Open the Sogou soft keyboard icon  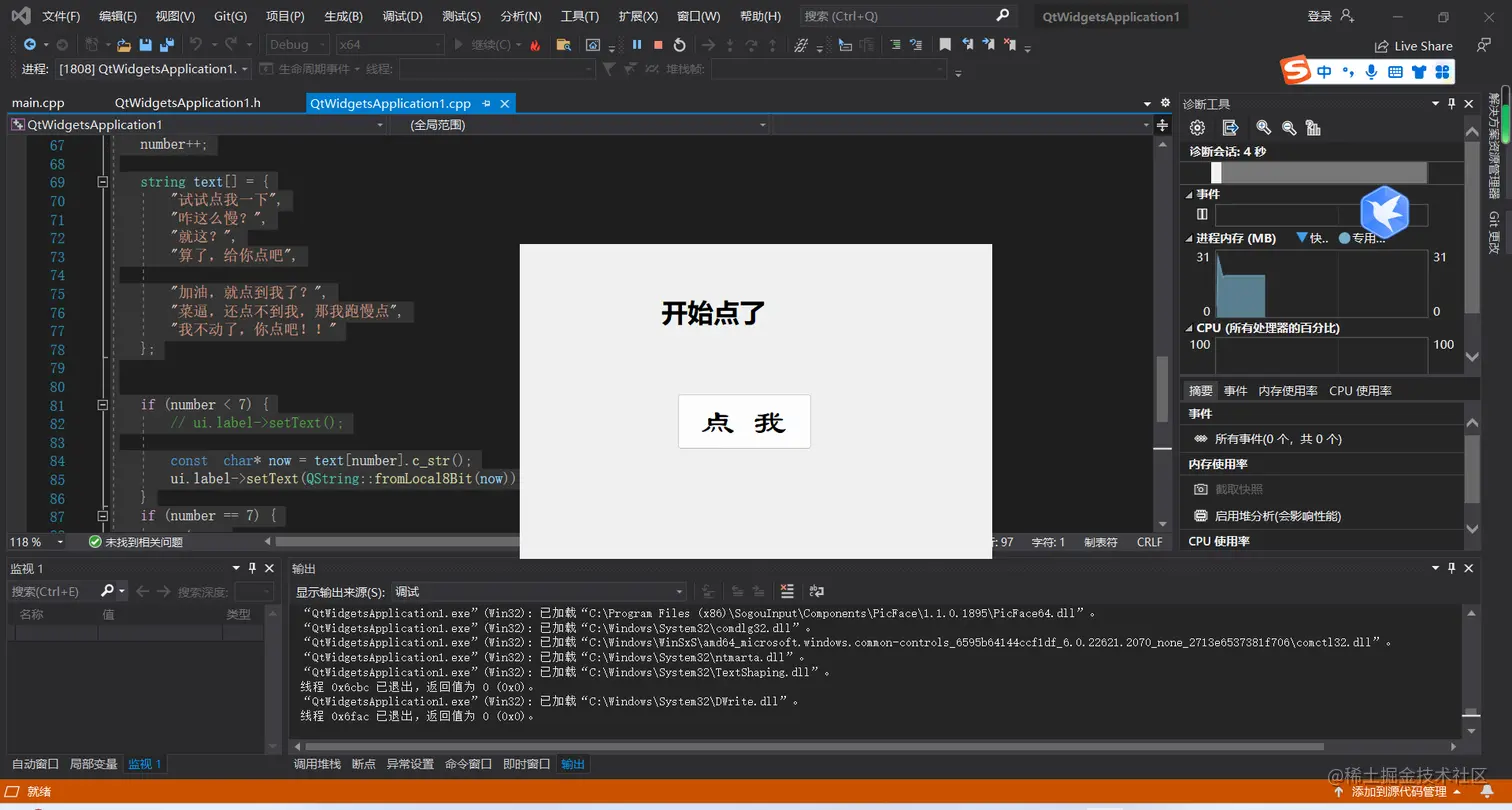(1396, 72)
